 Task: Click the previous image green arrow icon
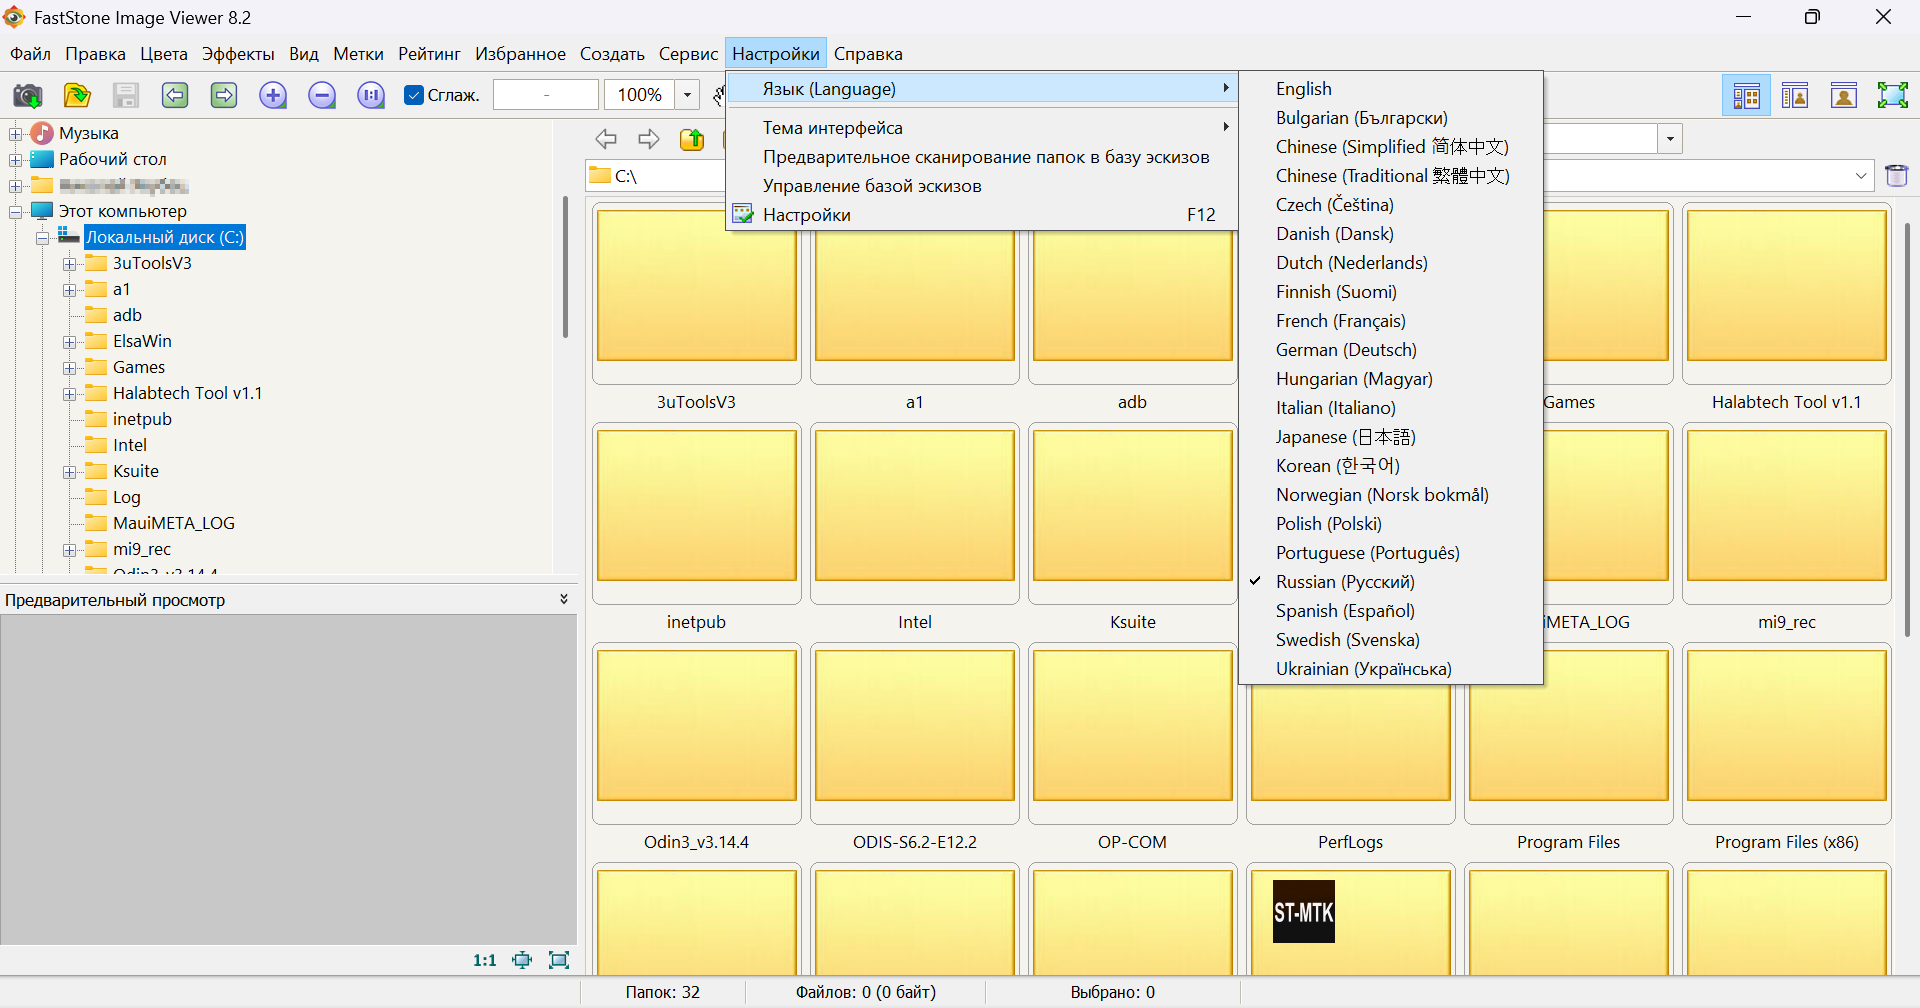click(x=175, y=96)
